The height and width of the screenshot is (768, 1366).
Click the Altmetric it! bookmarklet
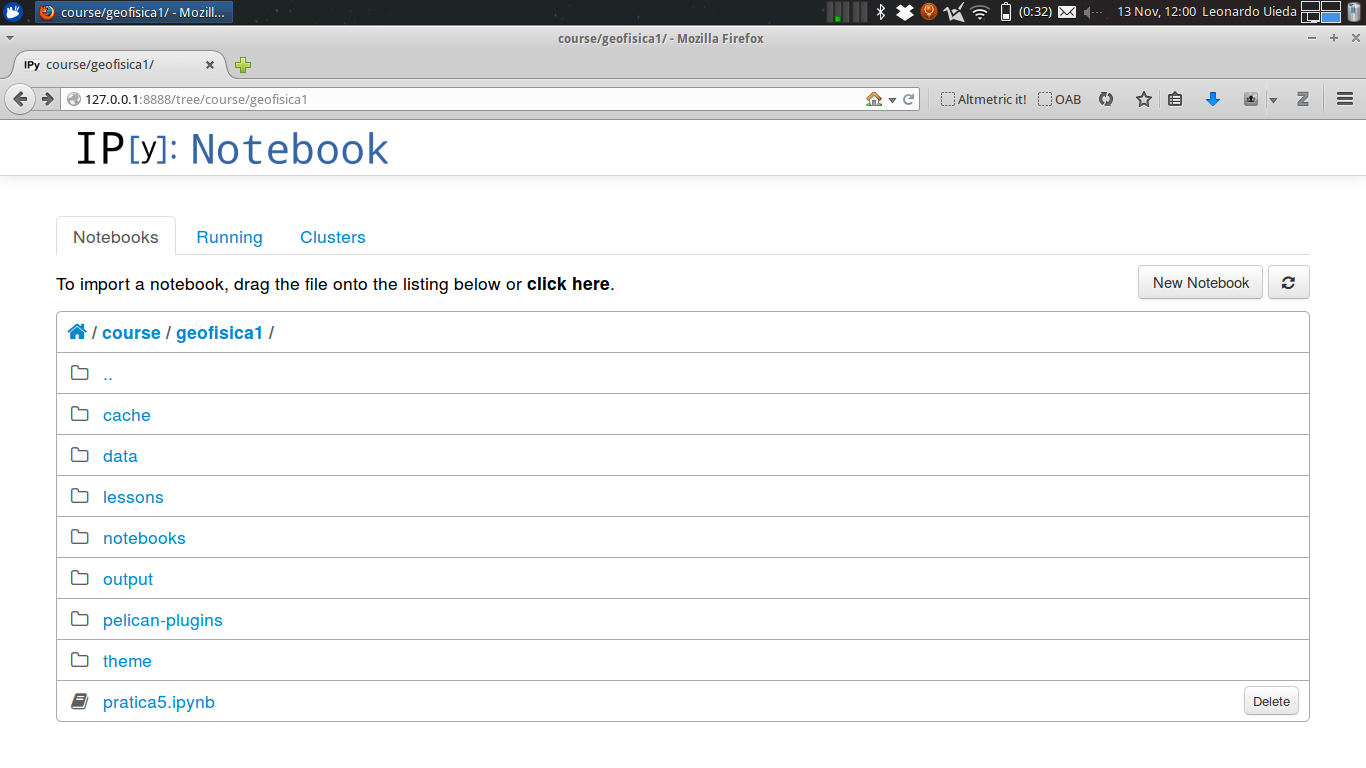[984, 99]
